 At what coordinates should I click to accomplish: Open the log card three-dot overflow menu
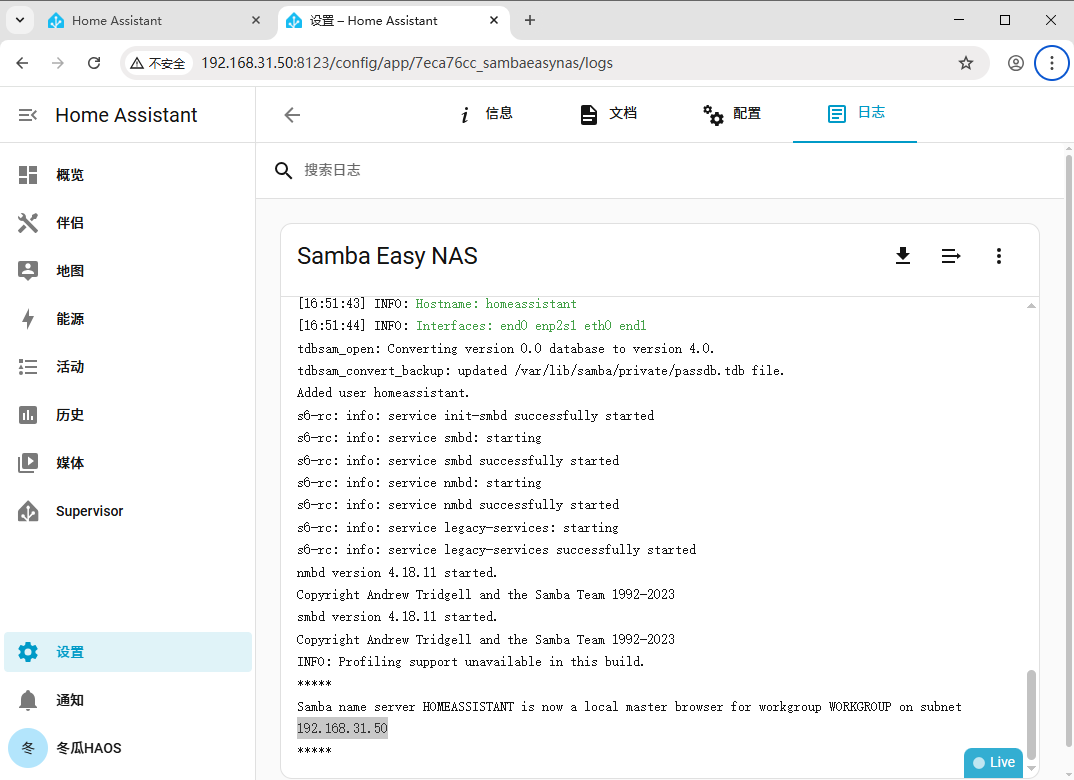[999, 256]
